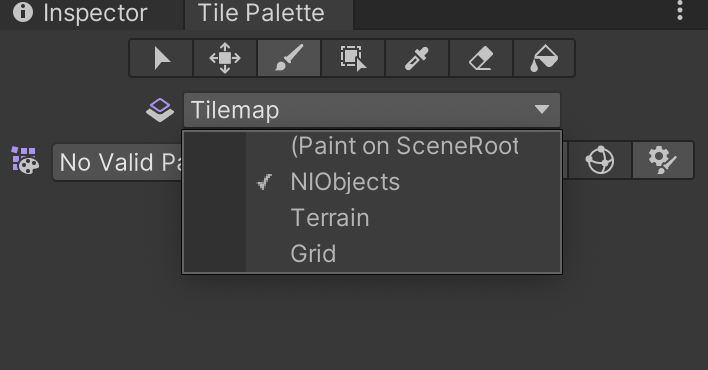
Task: Toggle the palette grid gizmo globe icon
Action: point(600,160)
